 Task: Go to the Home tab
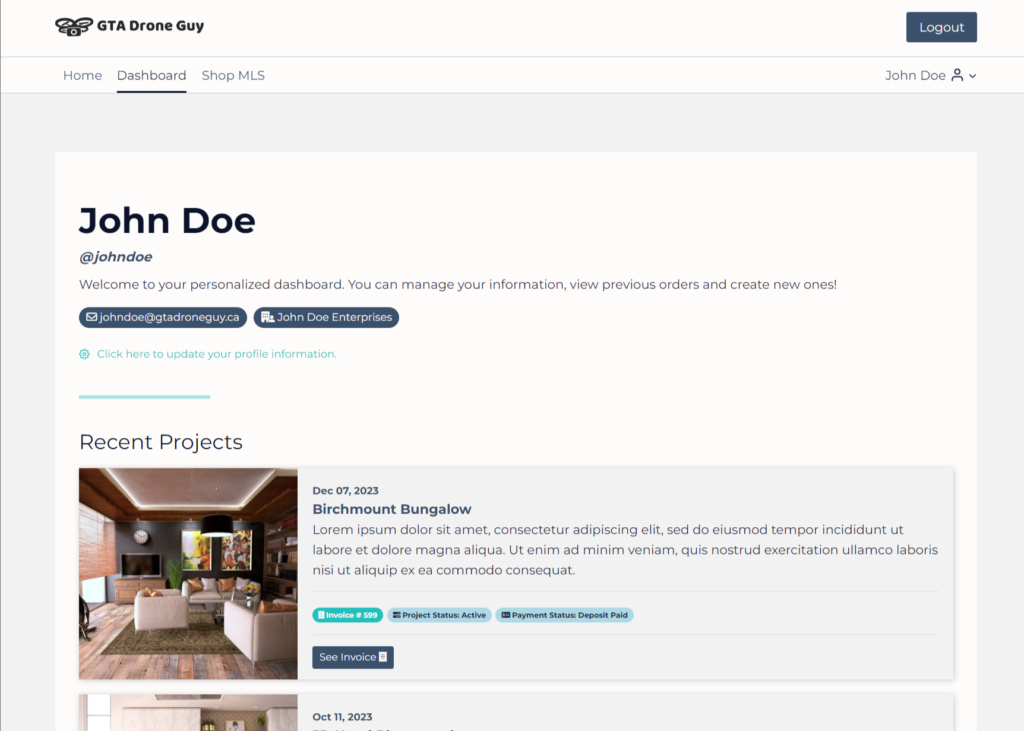pos(82,76)
